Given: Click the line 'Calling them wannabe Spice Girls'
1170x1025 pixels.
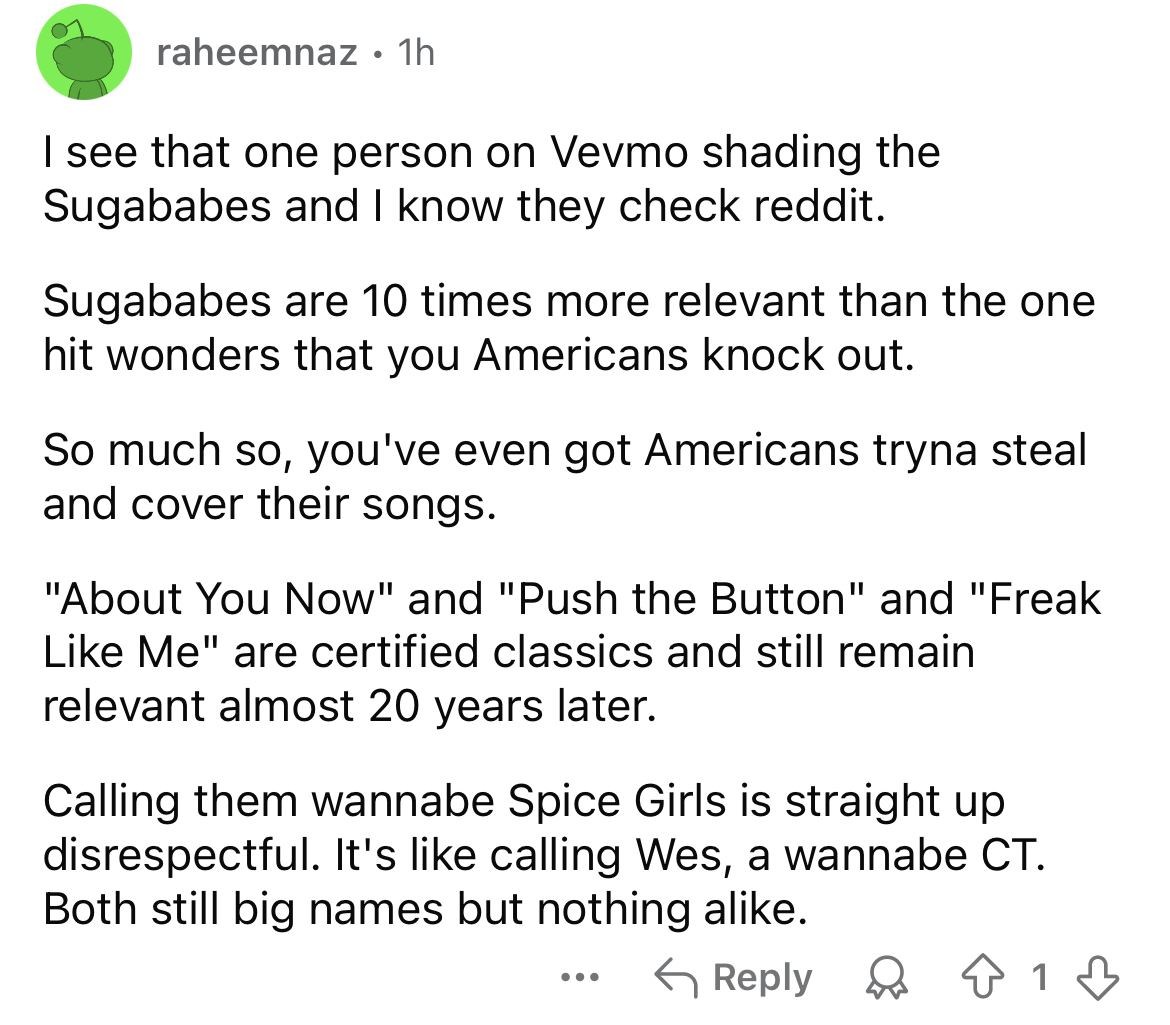Looking at the screenshot, I should point(524,802).
